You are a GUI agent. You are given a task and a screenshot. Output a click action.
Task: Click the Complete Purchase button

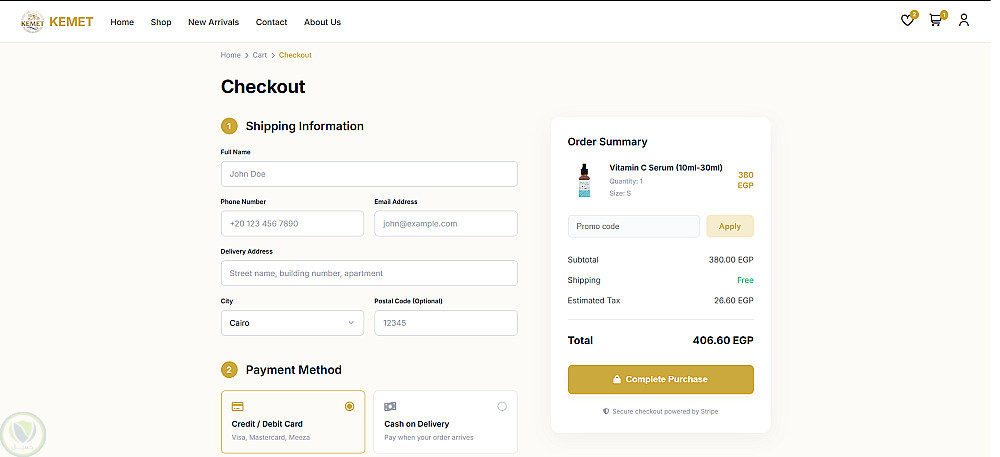click(x=660, y=380)
